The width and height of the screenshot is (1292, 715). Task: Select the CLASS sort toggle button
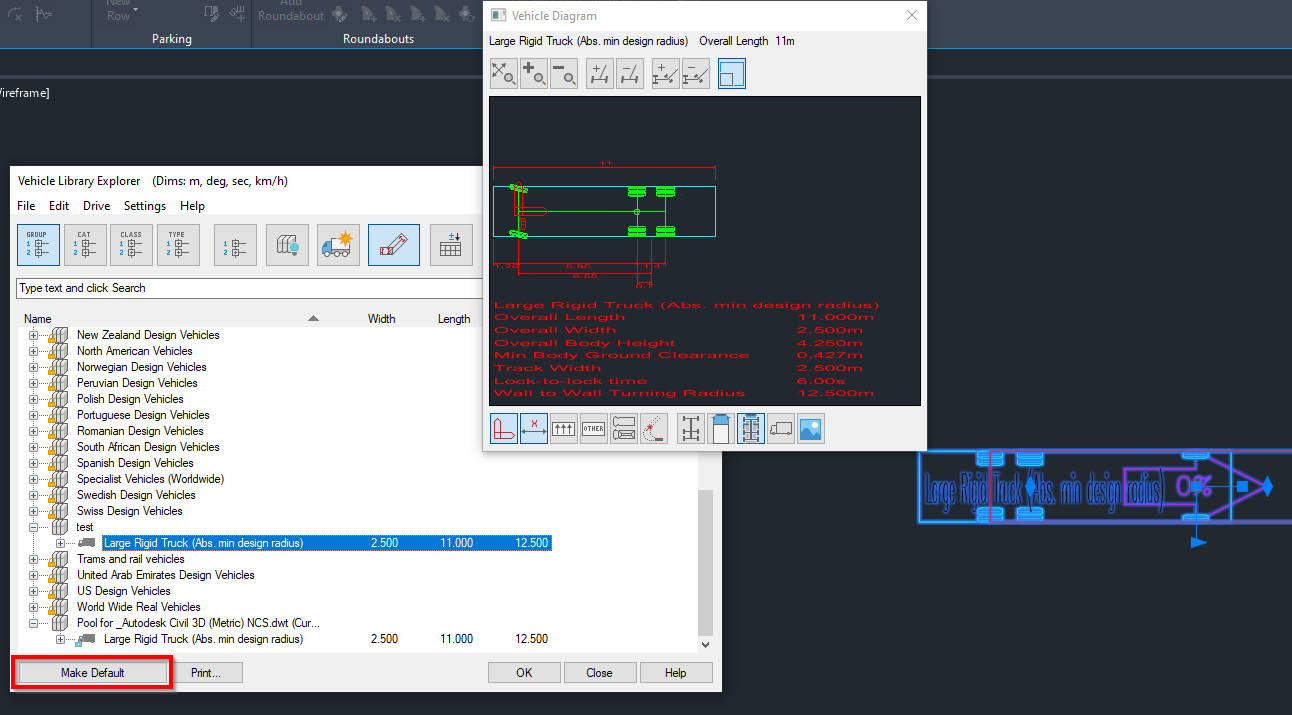click(x=131, y=245)
